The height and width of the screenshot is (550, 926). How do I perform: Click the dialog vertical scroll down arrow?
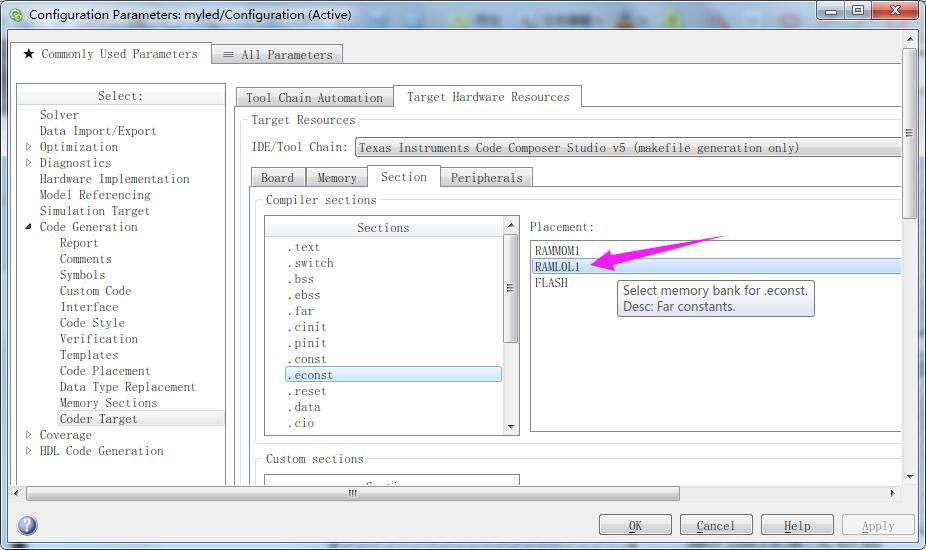tap(909, 476)
